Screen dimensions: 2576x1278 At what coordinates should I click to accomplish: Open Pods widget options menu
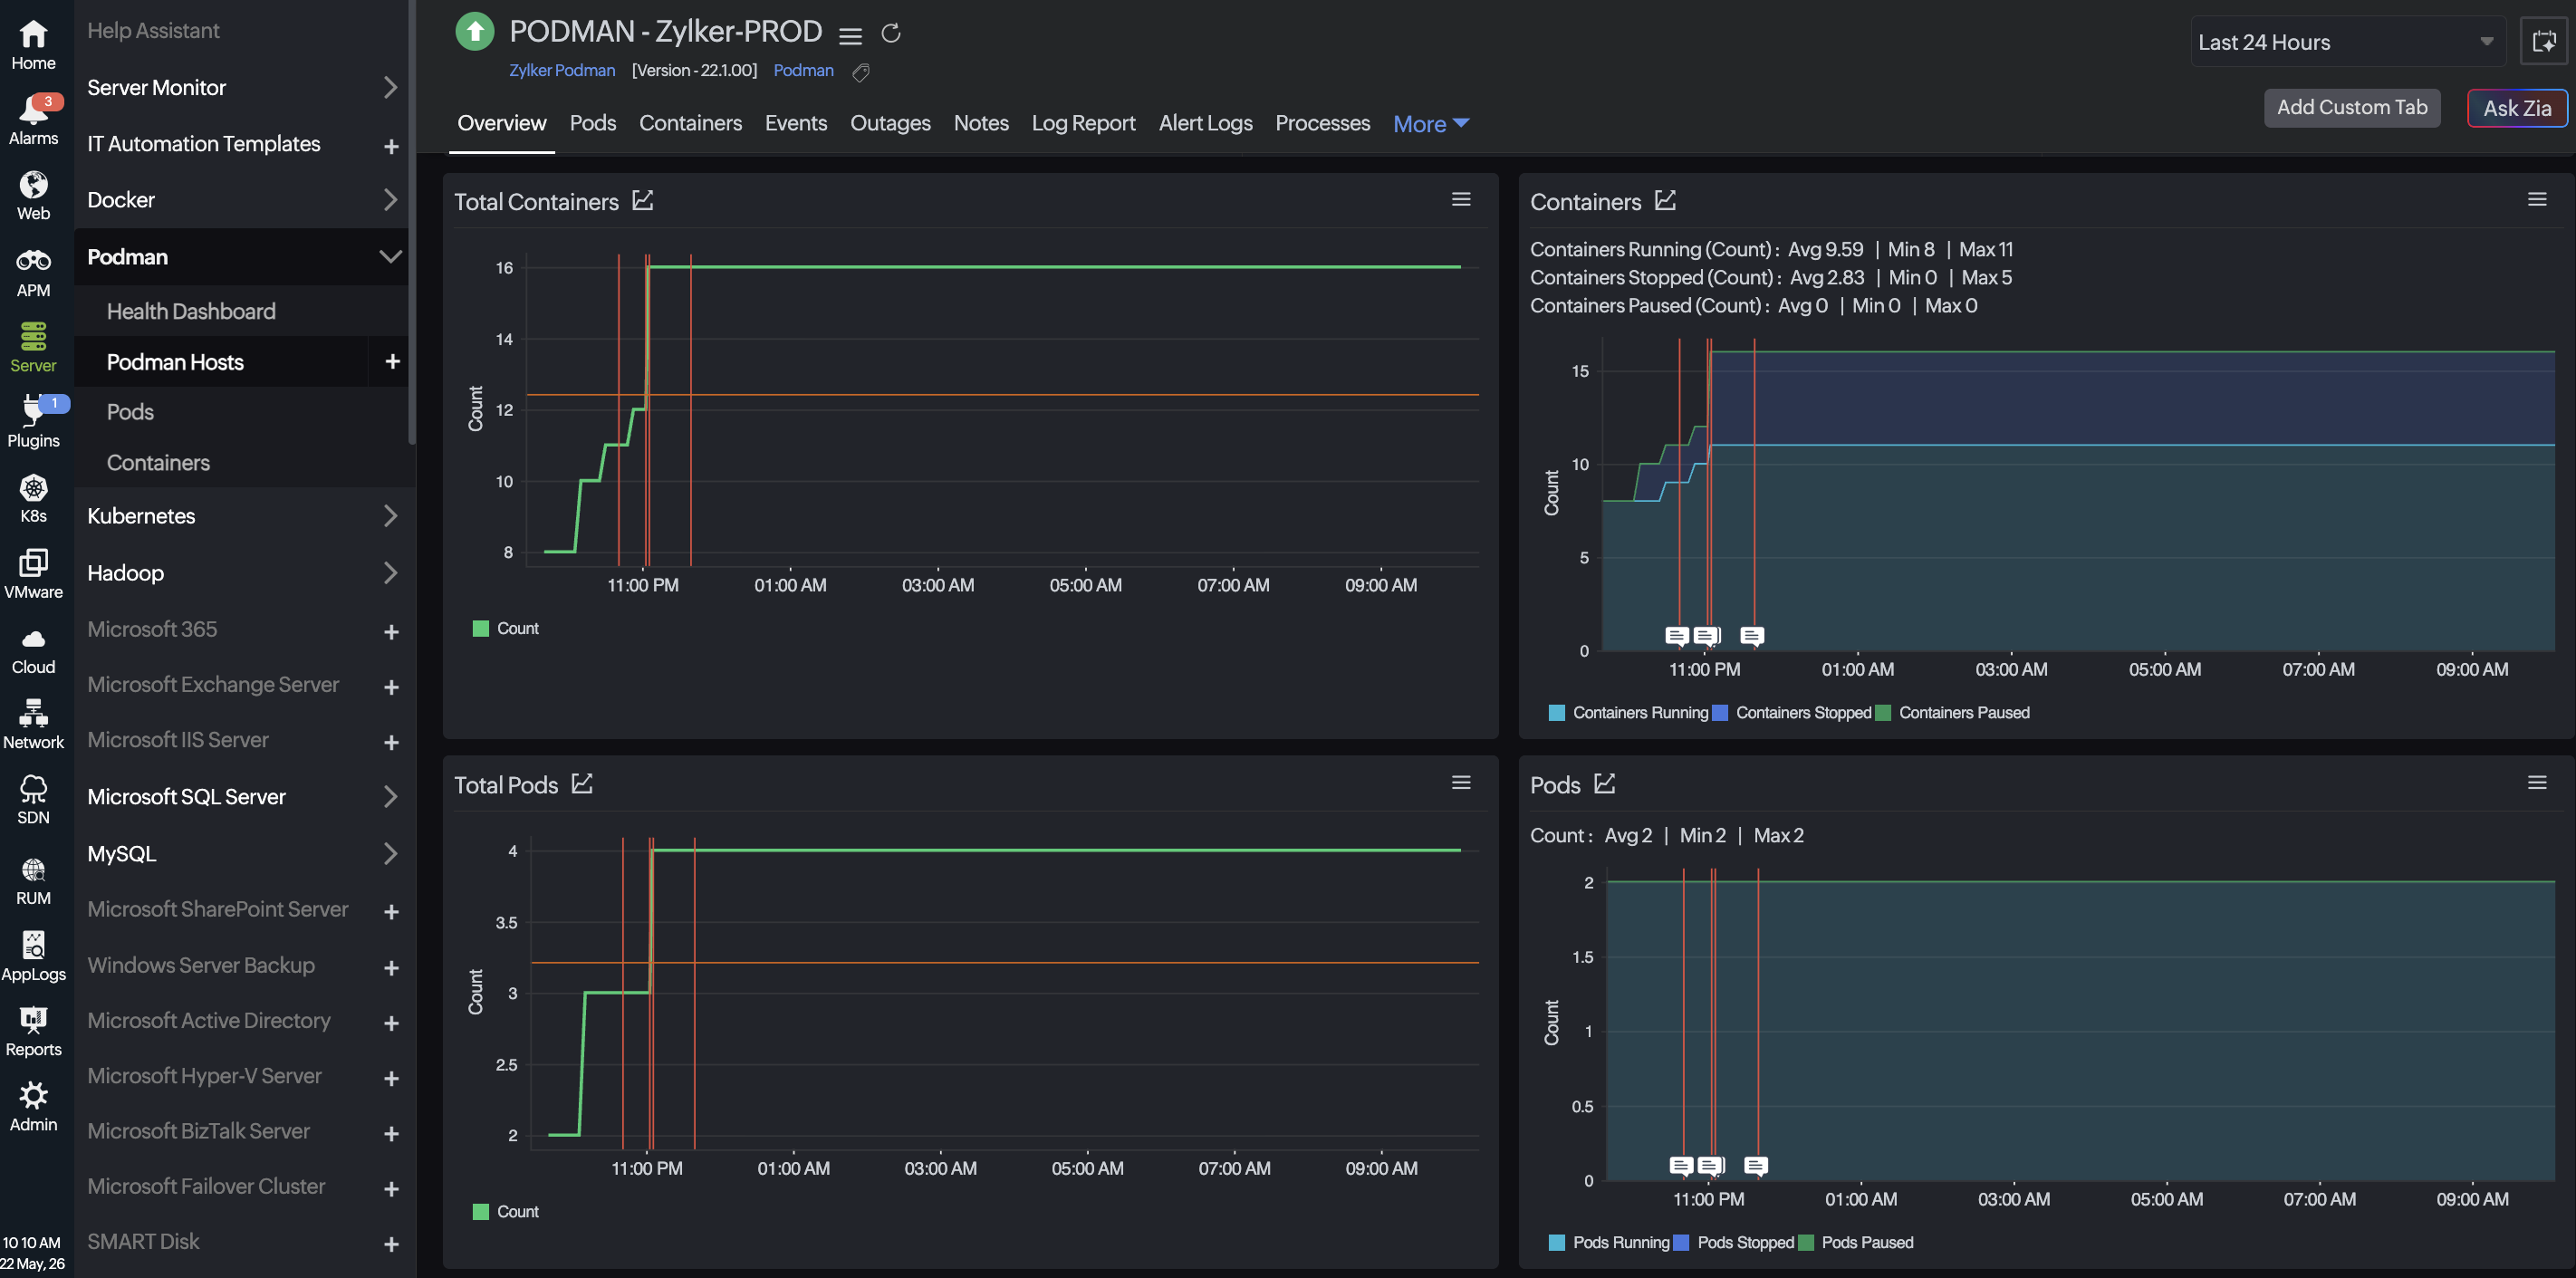coord(2537,782)
